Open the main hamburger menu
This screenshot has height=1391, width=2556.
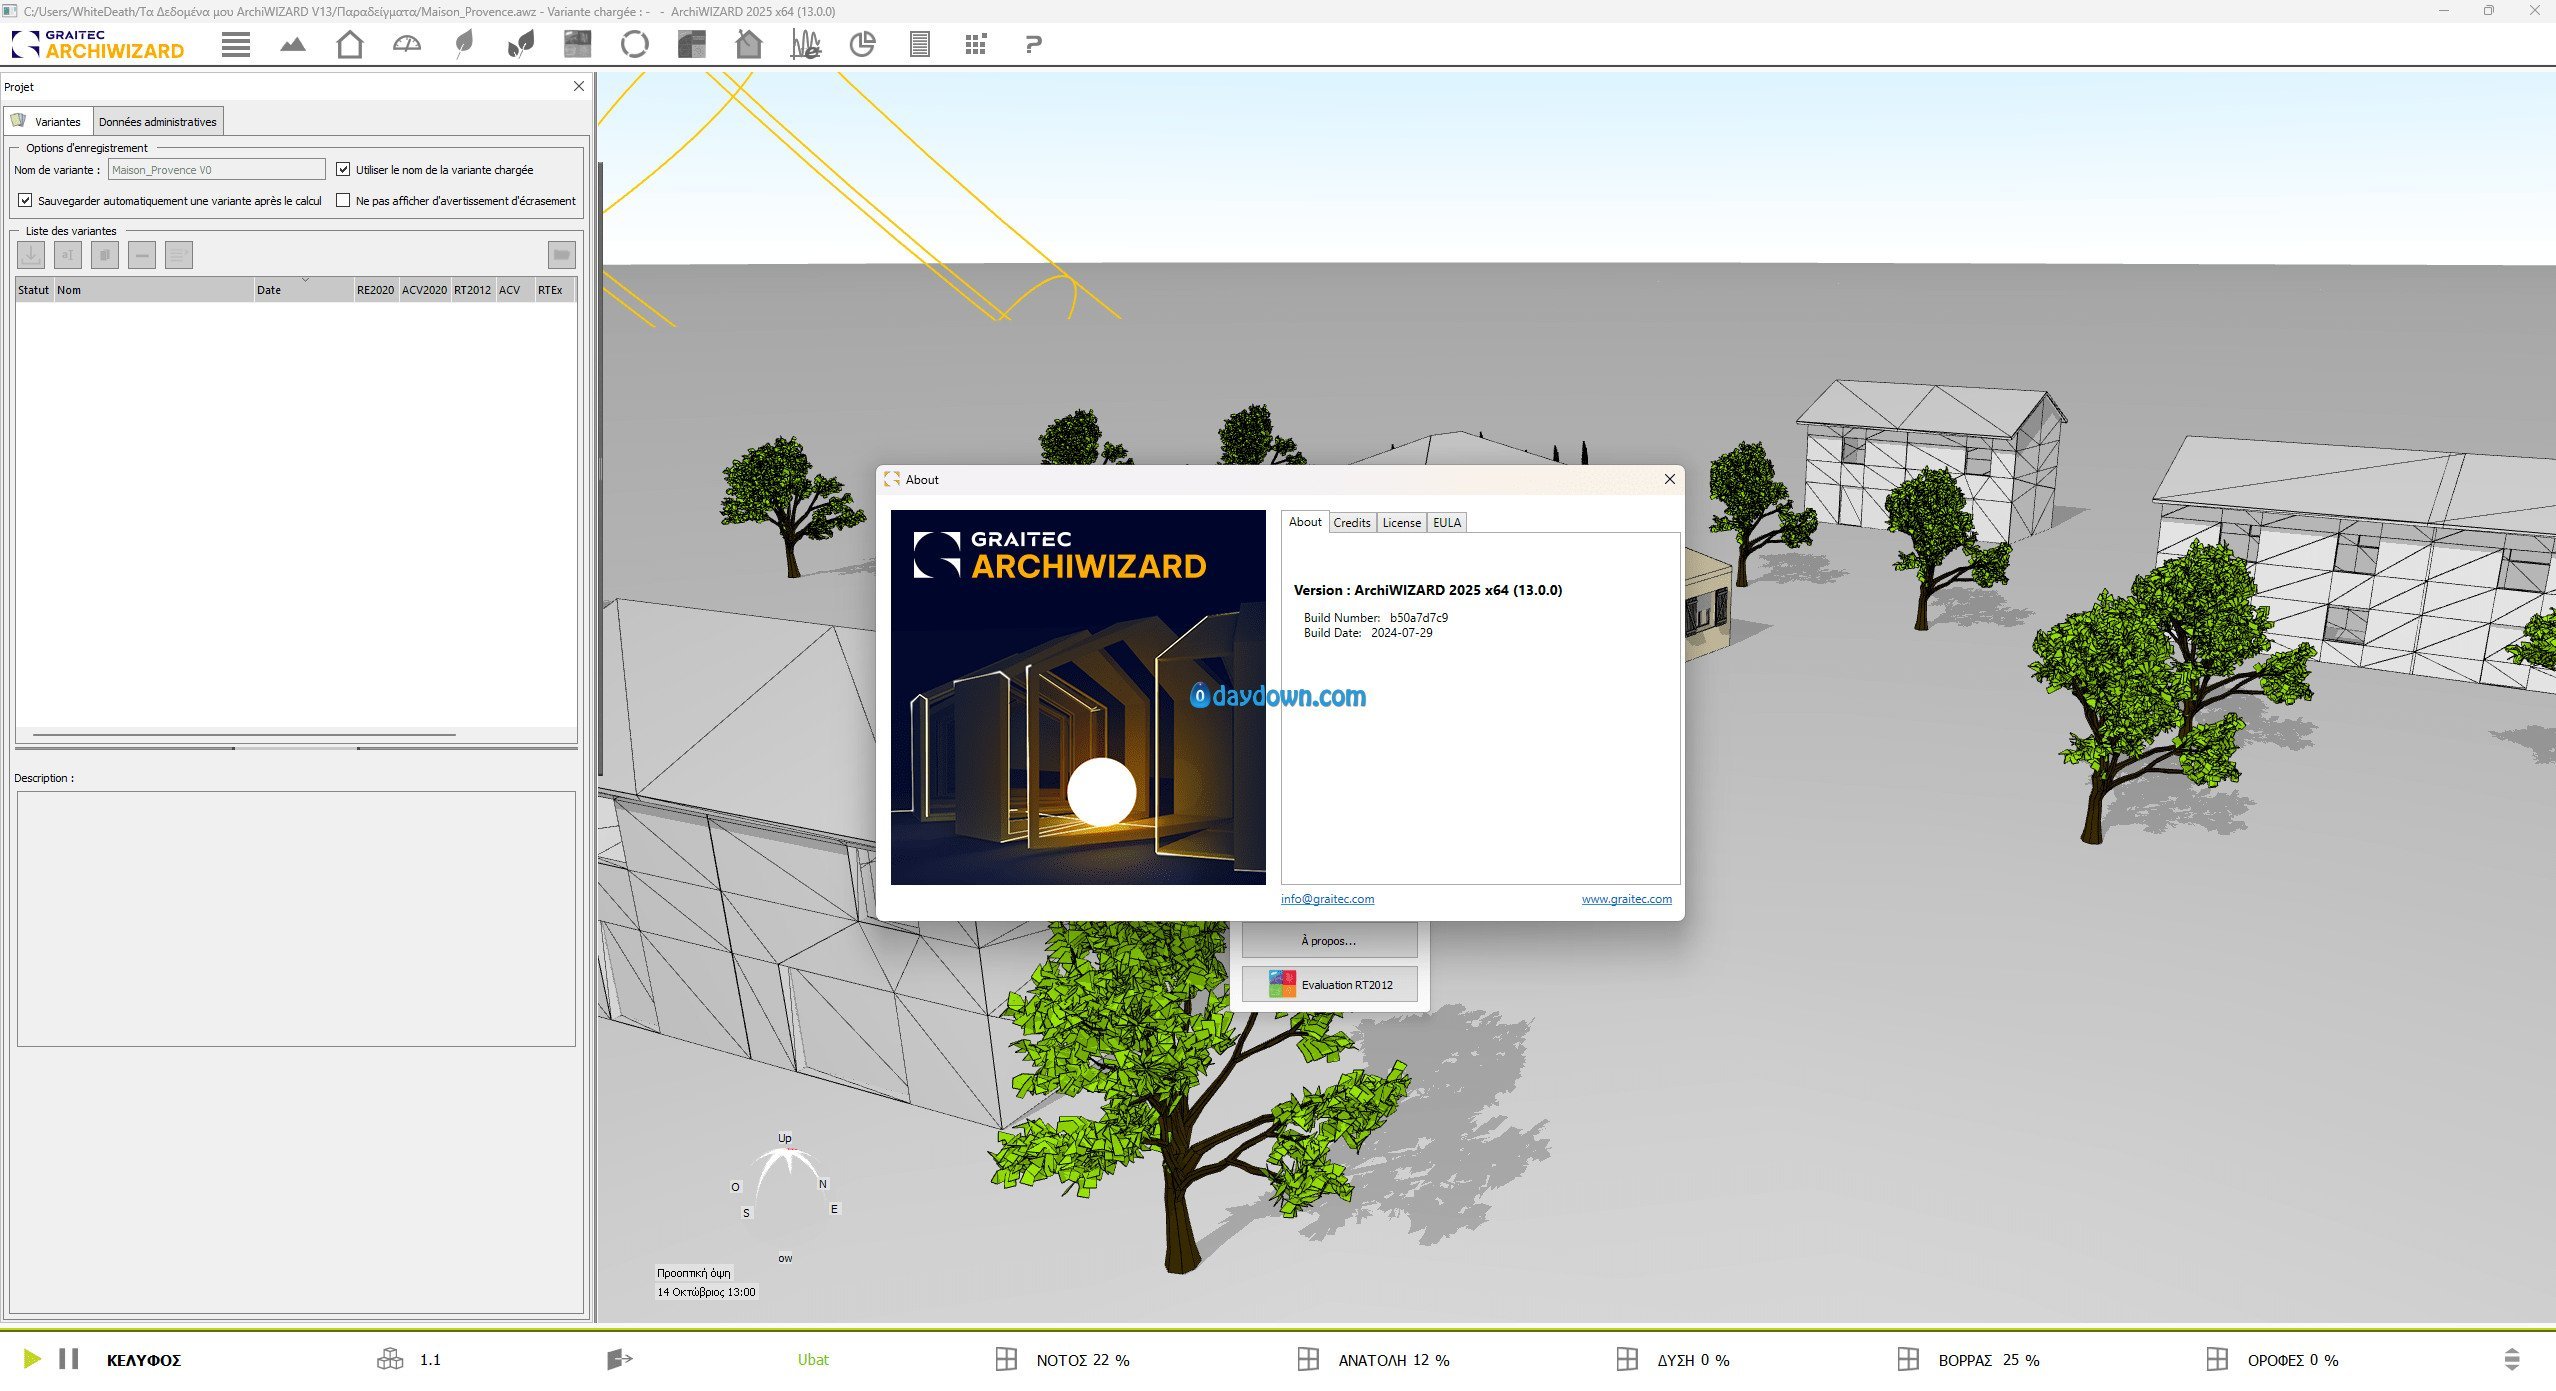(x=236, y=45)
